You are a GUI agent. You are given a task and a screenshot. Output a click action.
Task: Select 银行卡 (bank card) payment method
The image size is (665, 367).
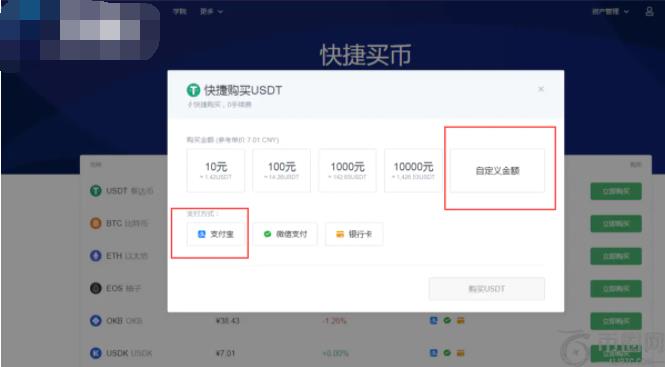354,234
